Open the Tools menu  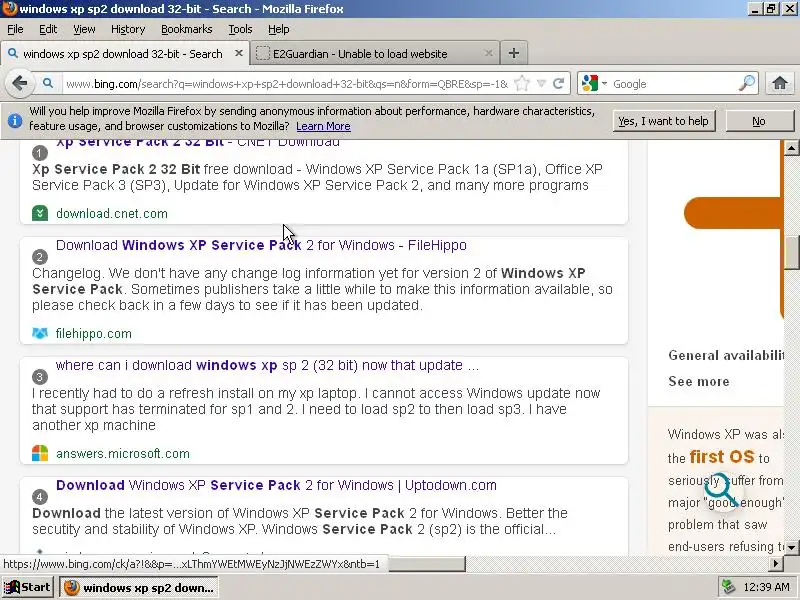point(240,29)
